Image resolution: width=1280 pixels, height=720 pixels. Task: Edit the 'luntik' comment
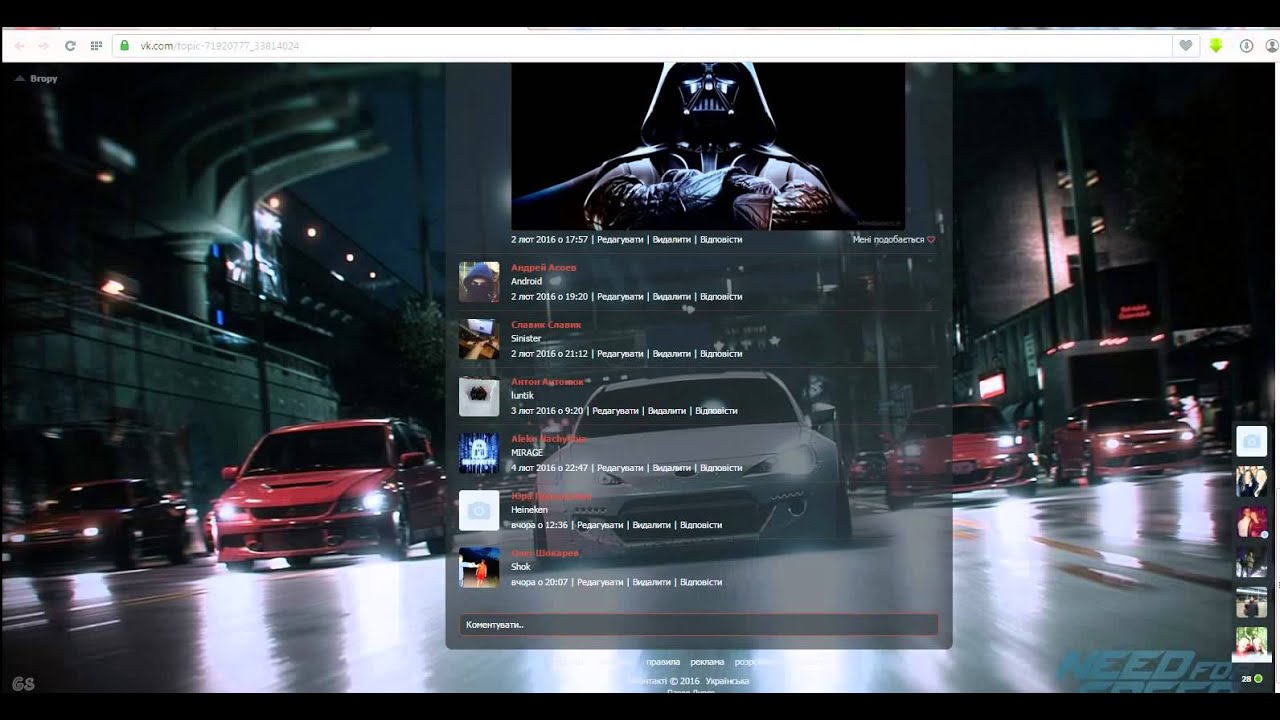tap(615, 411)
